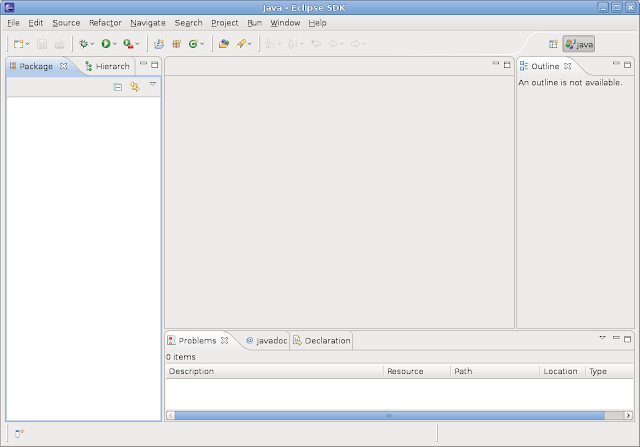Click the Previous Annotation icon
Viewport: 640px width, 447px height.
click(292, 44)
